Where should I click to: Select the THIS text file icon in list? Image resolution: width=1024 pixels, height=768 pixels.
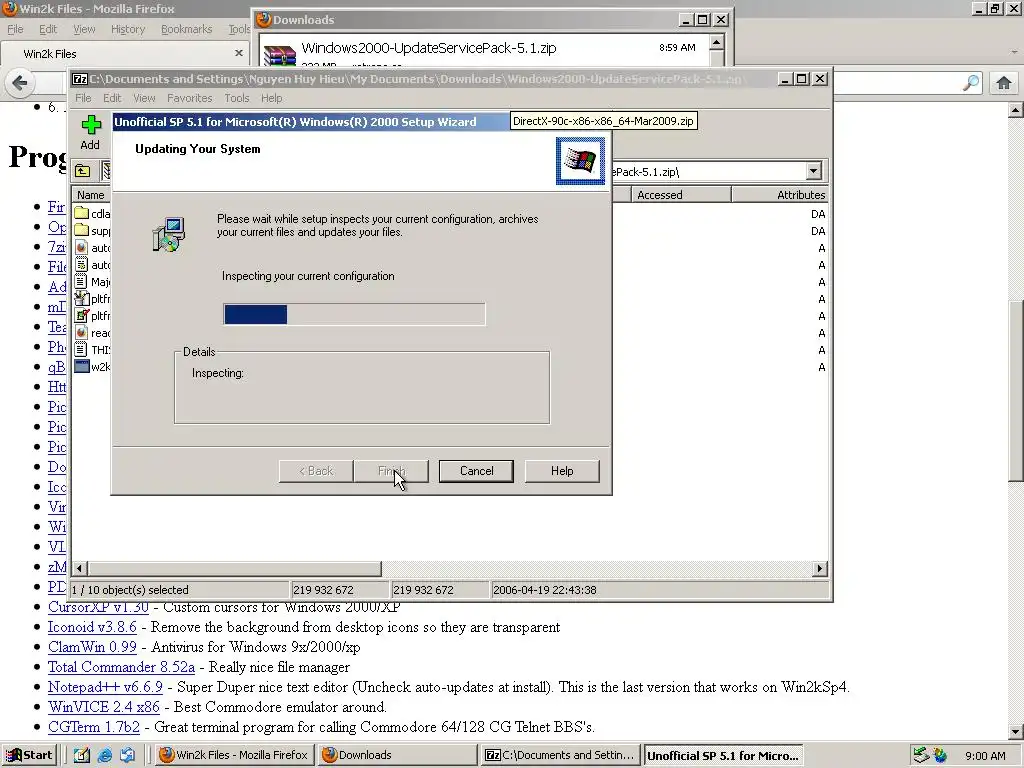(x=81, y=349)
